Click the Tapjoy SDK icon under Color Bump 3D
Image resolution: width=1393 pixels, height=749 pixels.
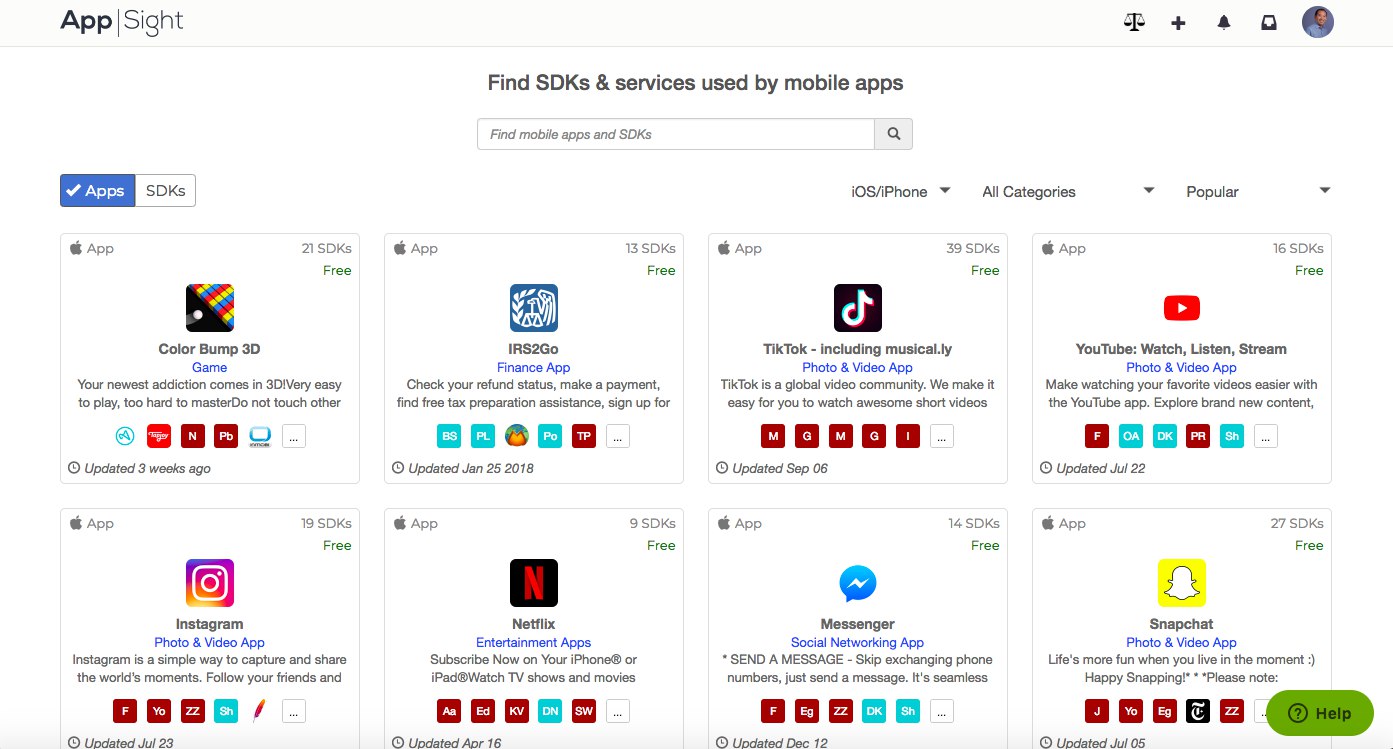click(x=159, y=436)
